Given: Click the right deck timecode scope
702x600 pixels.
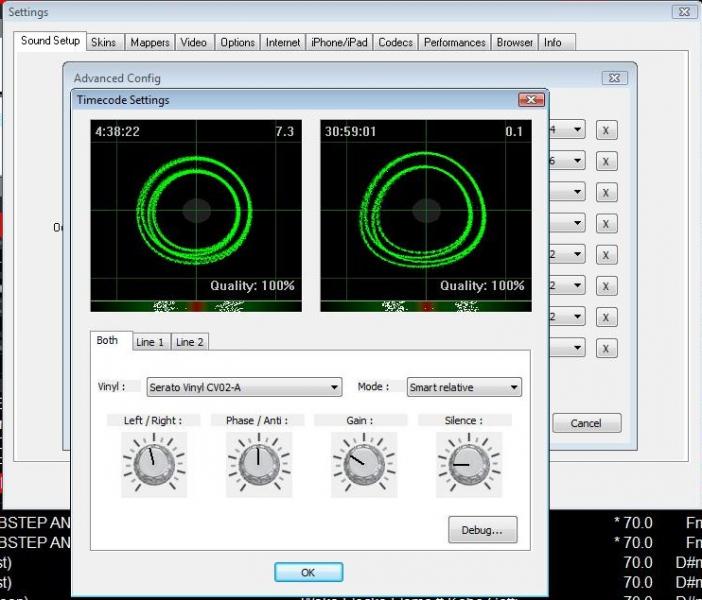Looking at the screenshot, I should 426,209.
